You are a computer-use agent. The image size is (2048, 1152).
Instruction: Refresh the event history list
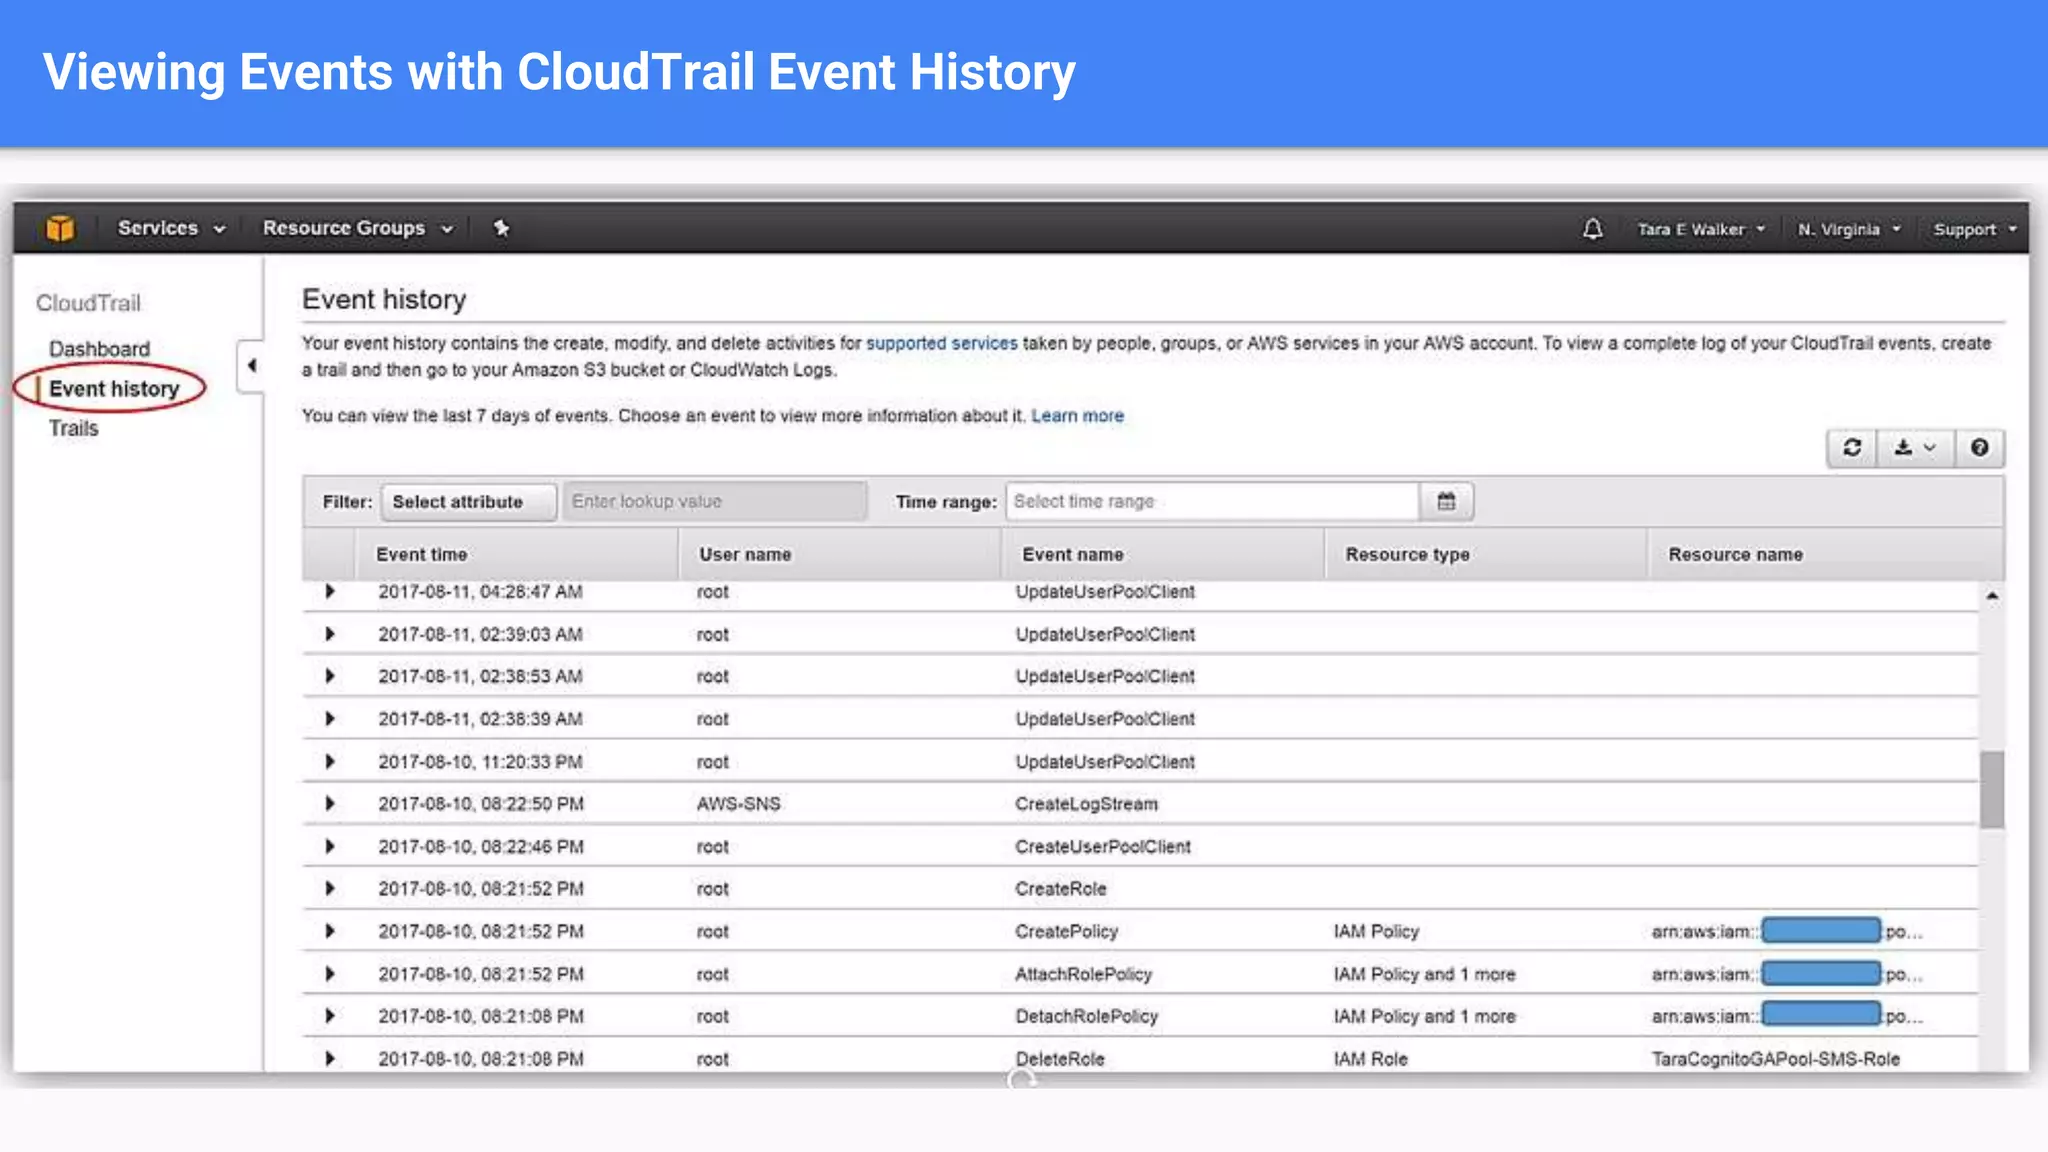(x=1852, y=447)
